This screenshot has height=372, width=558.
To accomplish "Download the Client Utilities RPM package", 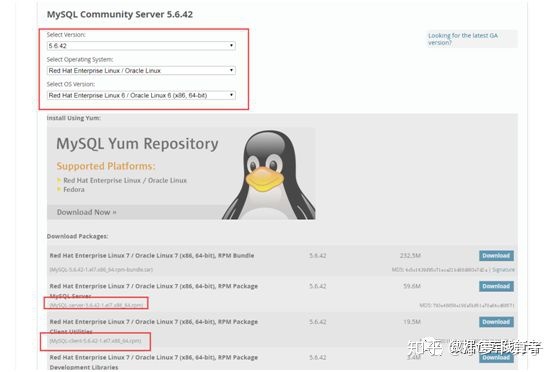I will coord(496,322).
